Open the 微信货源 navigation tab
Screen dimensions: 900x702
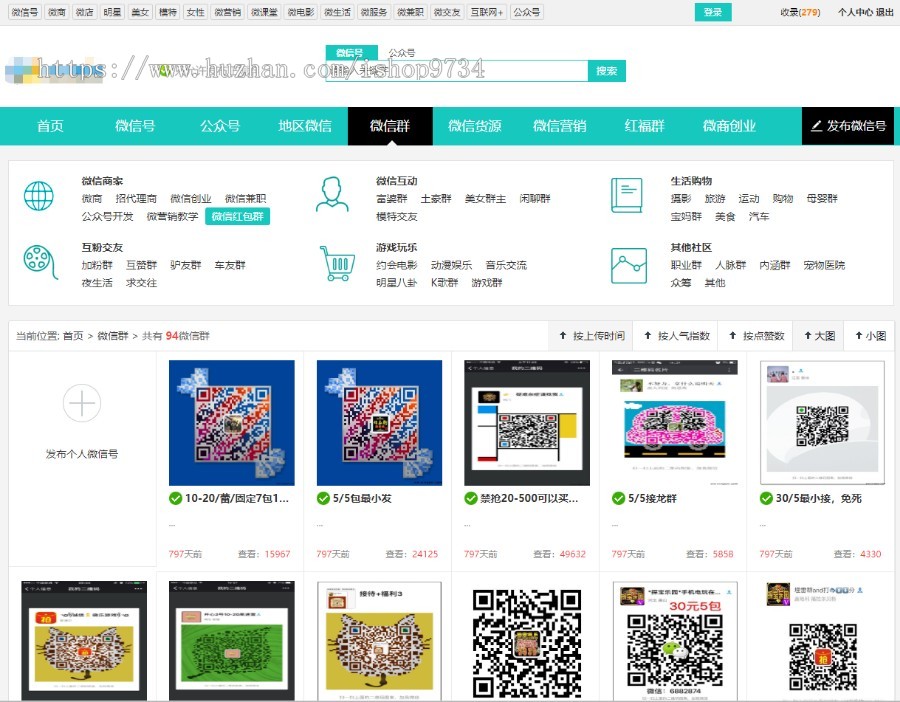pos(475,126)
